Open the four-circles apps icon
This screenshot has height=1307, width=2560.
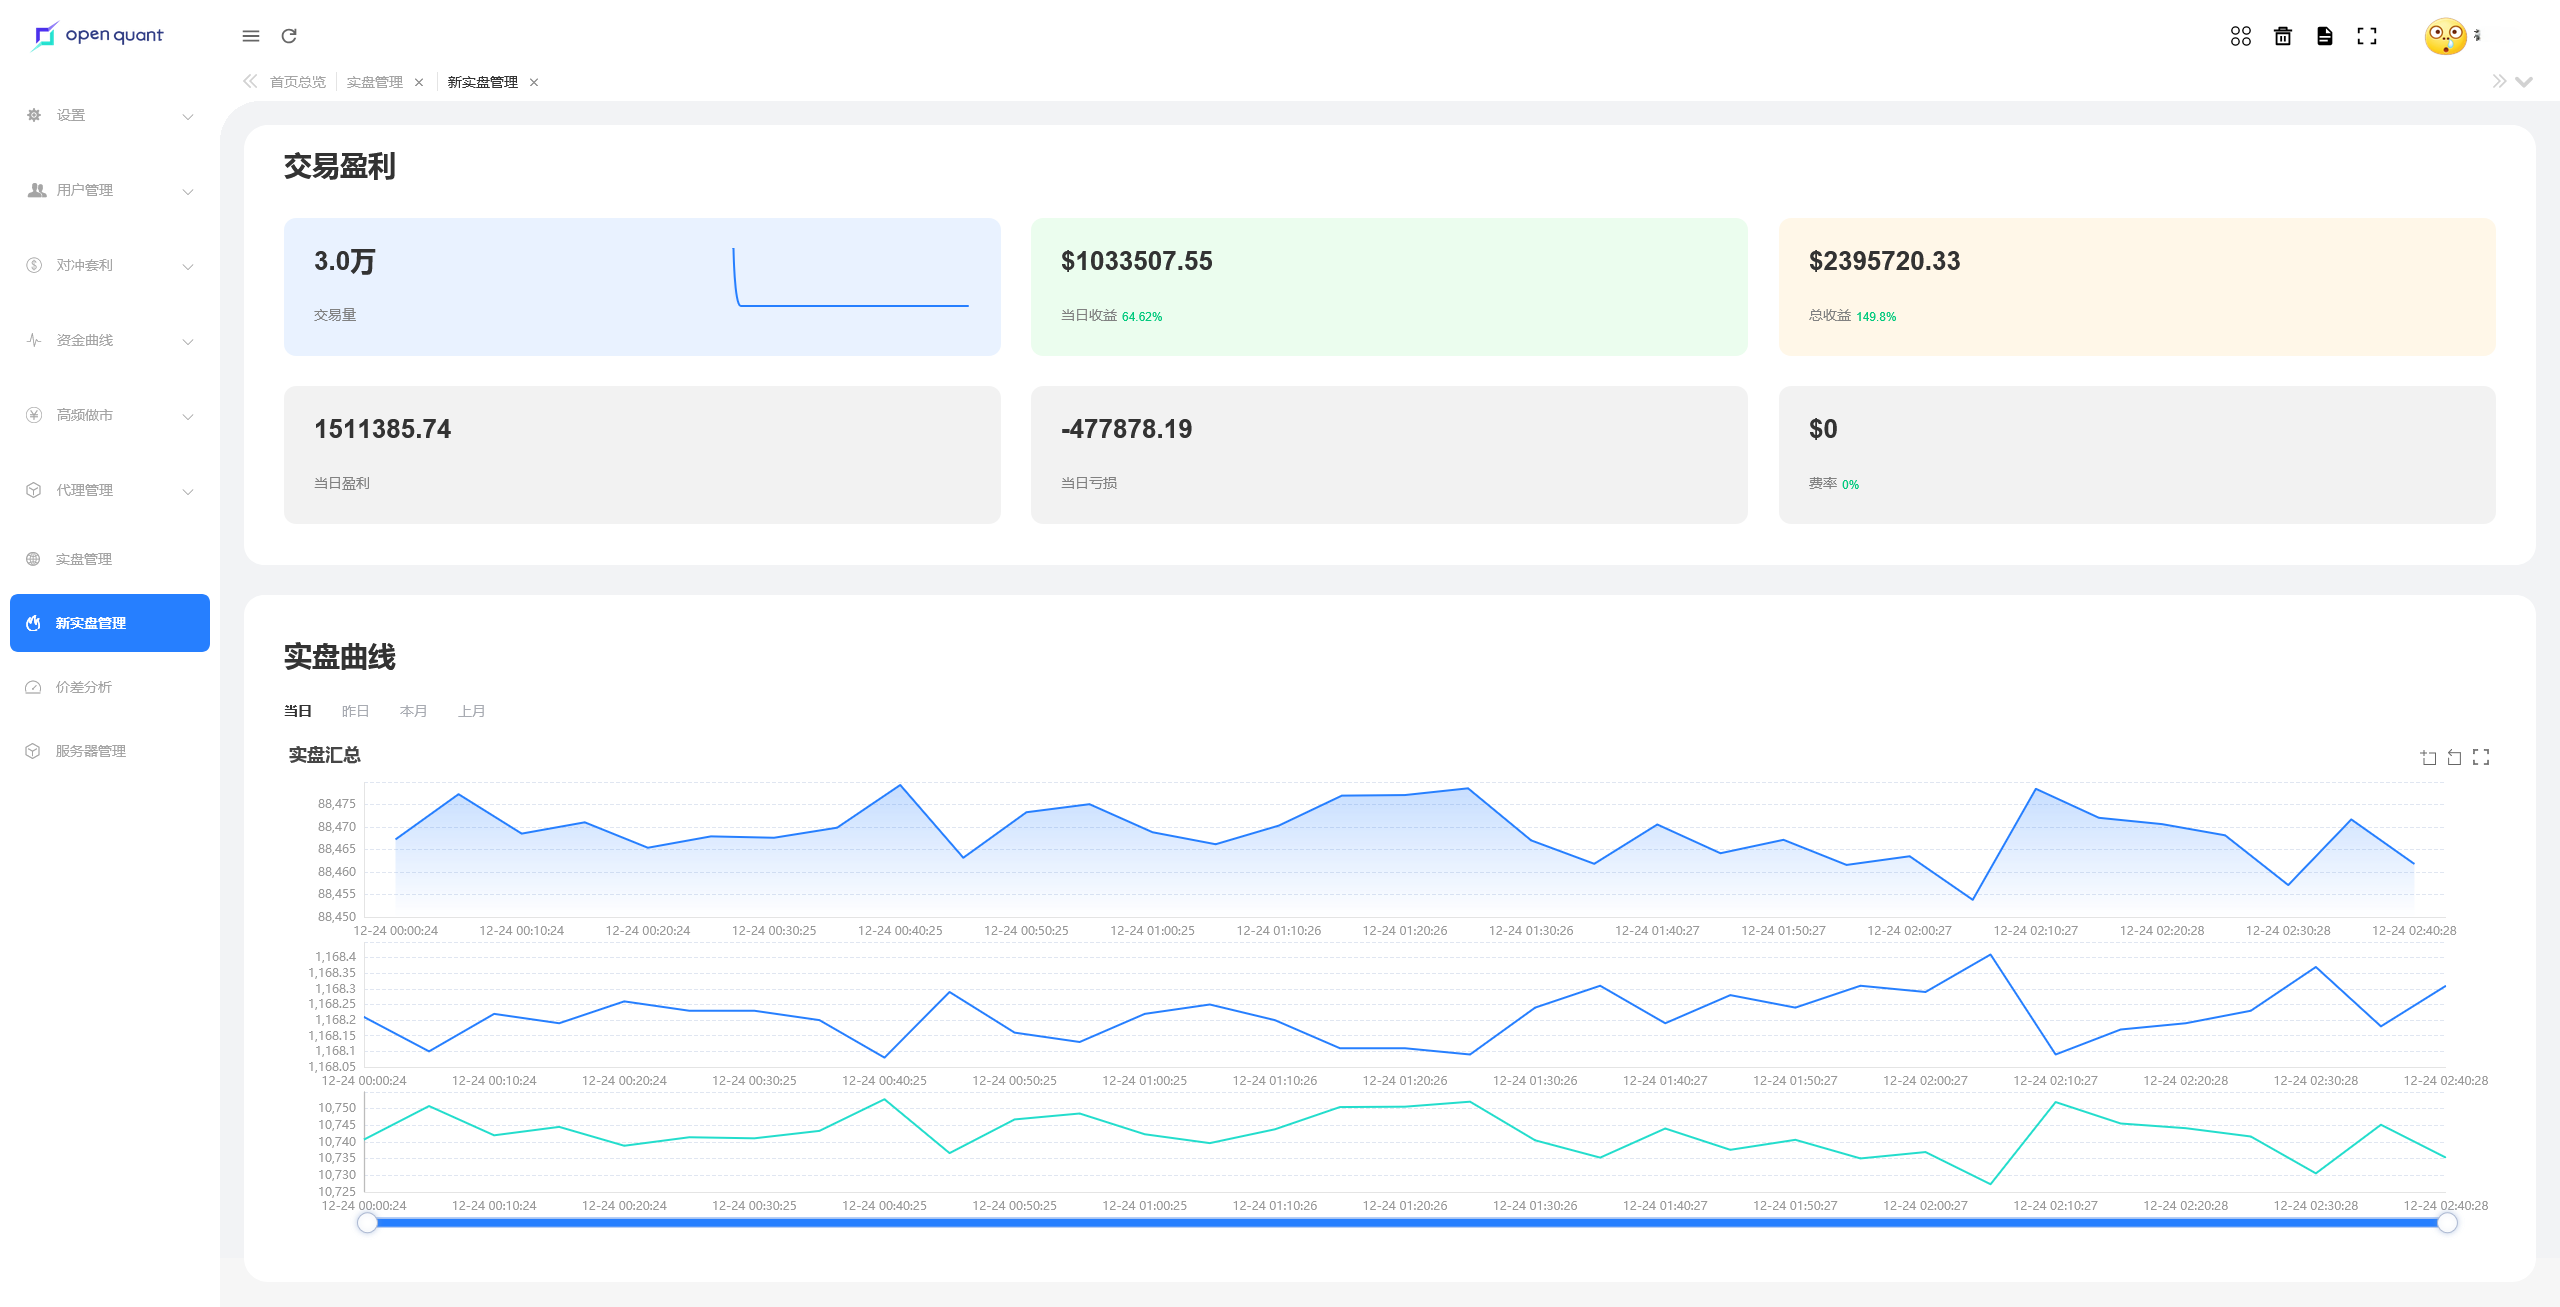coord(2240,36)
